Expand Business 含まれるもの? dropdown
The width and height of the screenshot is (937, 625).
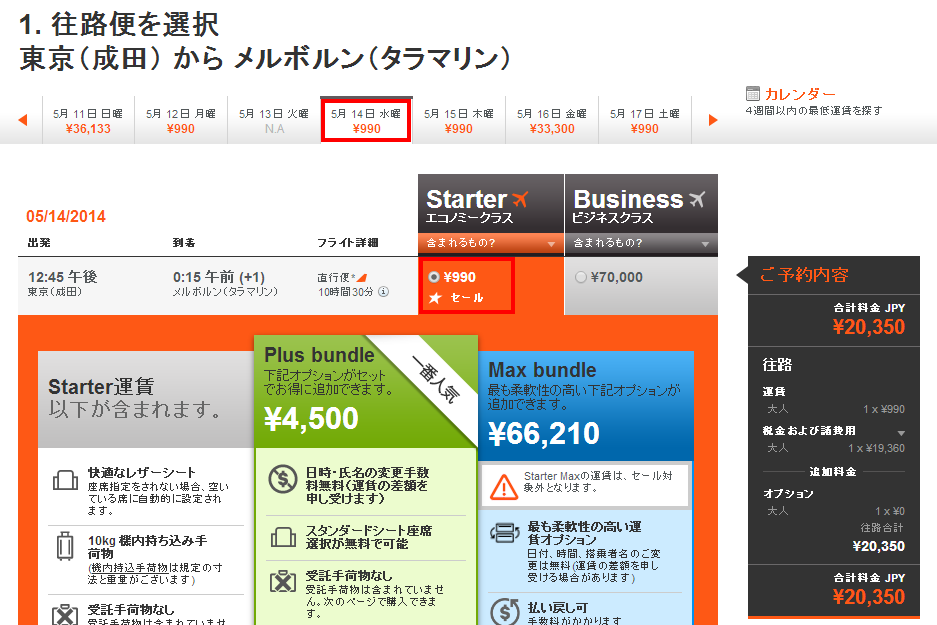[641, 243]
